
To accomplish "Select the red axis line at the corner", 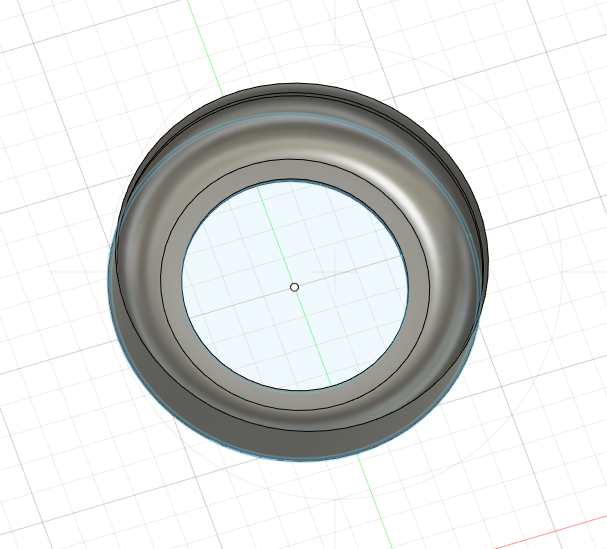I will [x=550, y=533].
